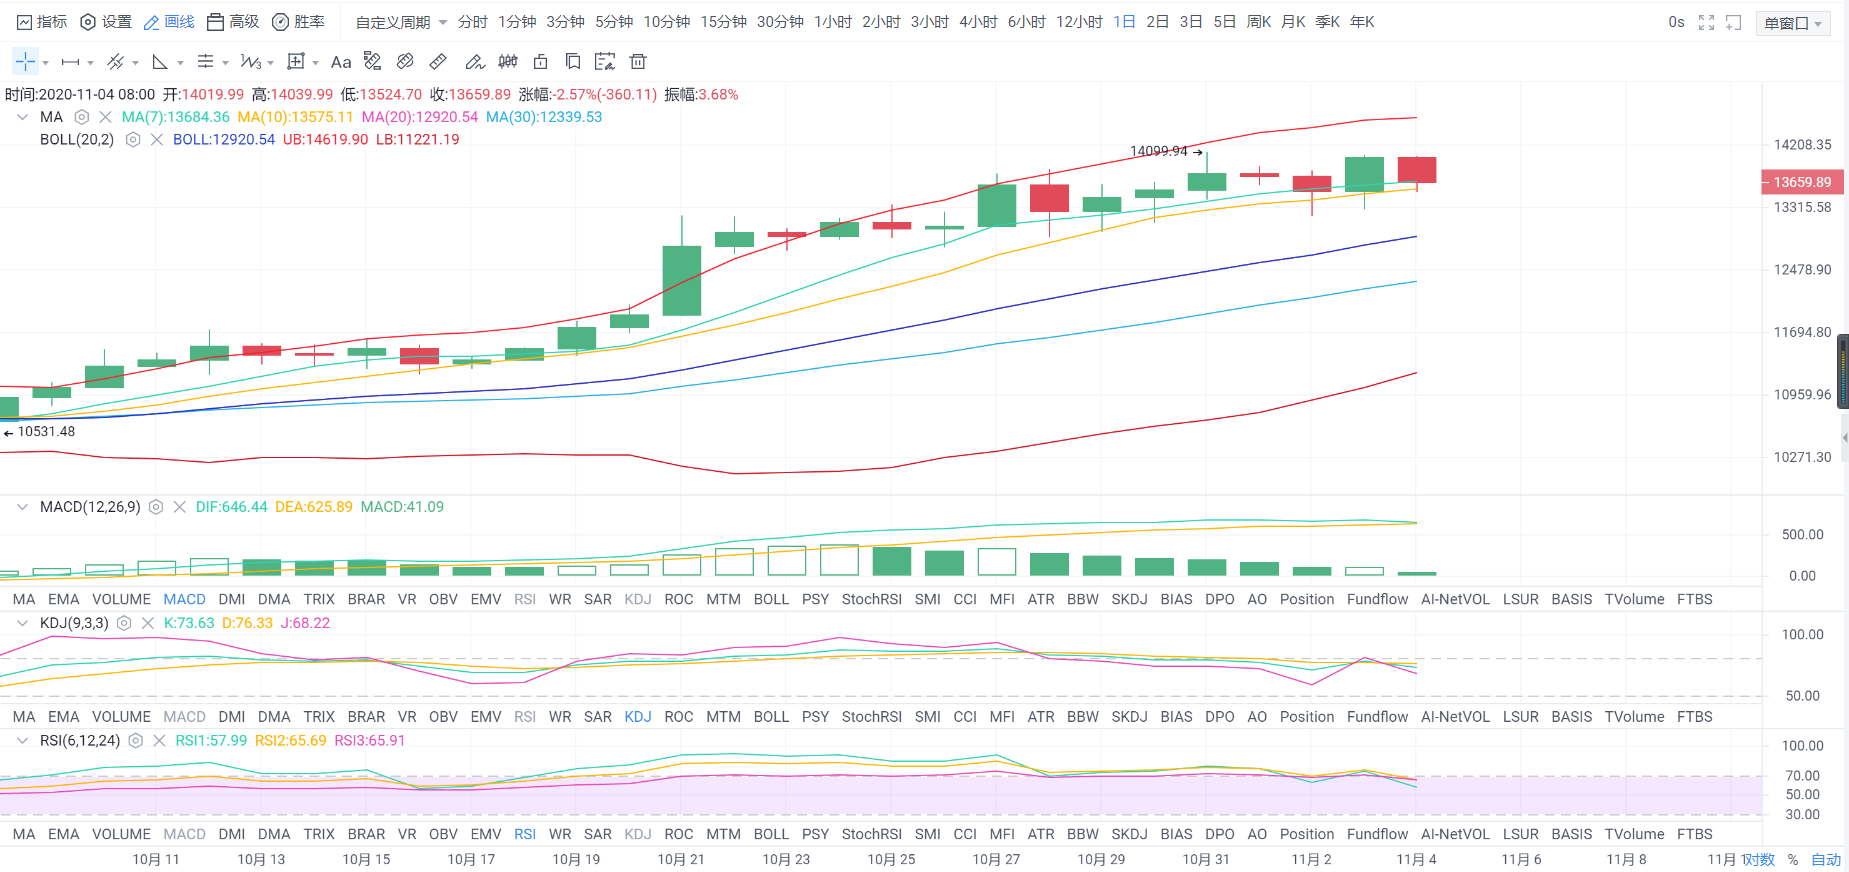Screen dimensions: 1849x872
Task: Open the 自定义周期 custom period dropdown
Action: [401, 22]
